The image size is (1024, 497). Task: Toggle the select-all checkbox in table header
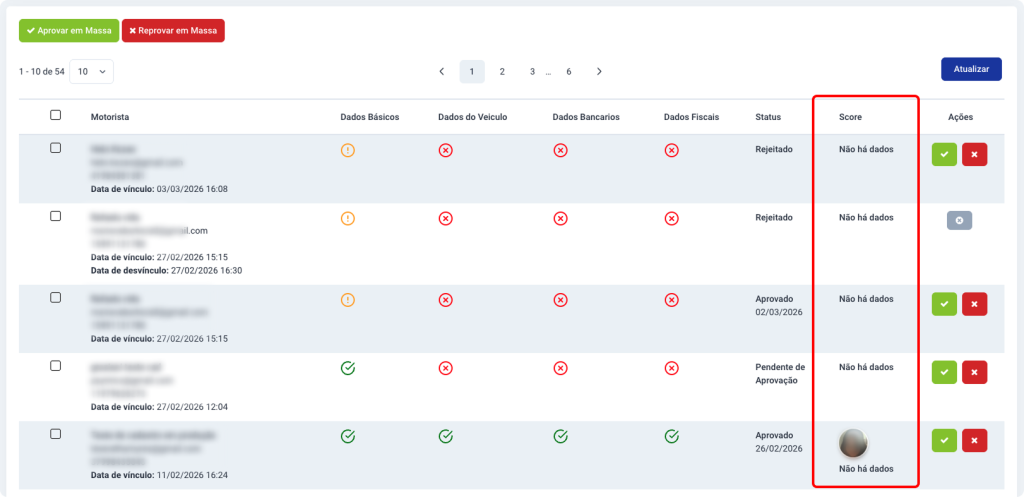point(56,116)
